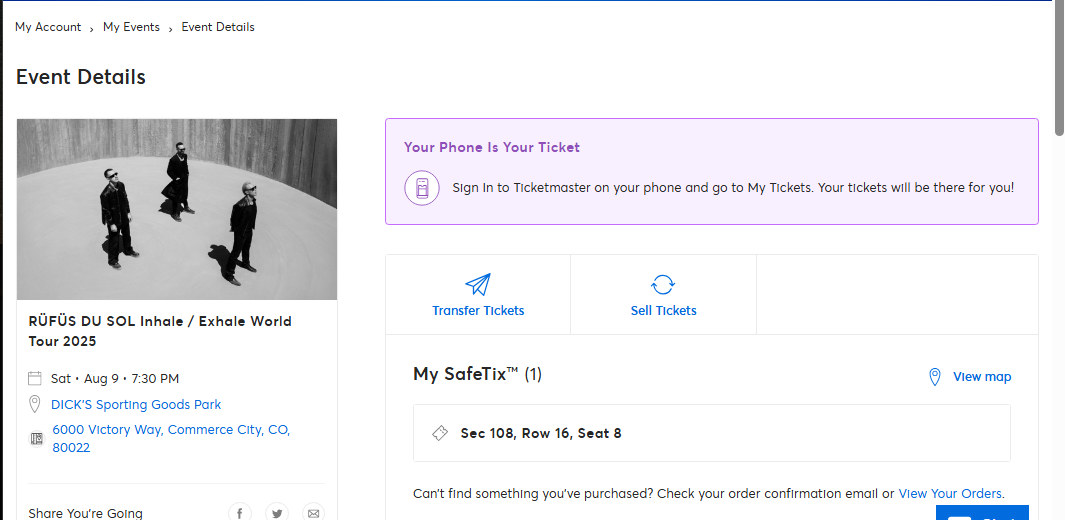Click the Sell Tickets circular arrows icon
Viewport: 1065px width, 520px height.
click(x=663, y=284)
